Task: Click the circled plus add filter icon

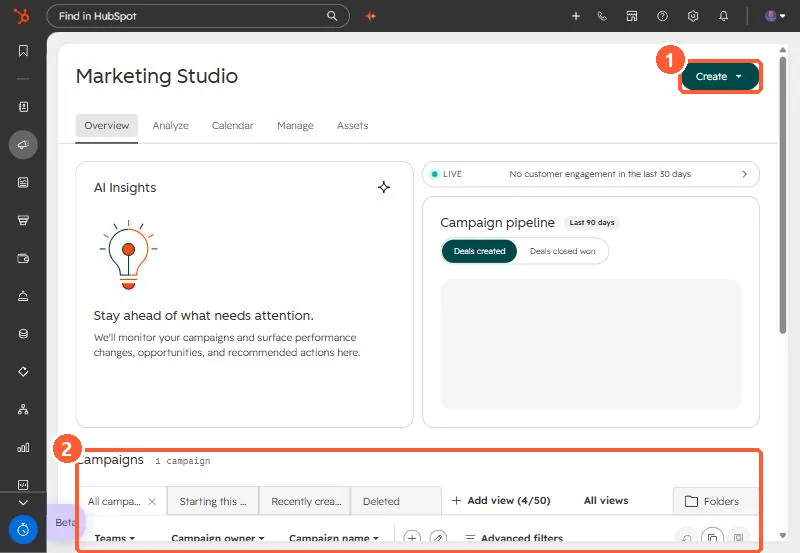Action: pyautogui.click(x=412, y=538)
